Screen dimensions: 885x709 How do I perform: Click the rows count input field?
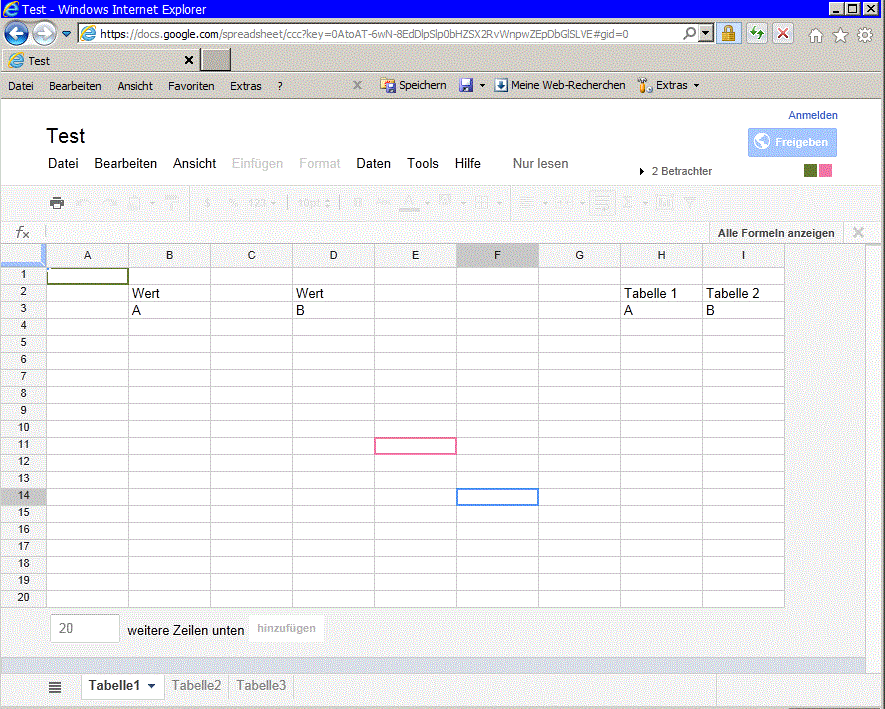coord(84,628)
